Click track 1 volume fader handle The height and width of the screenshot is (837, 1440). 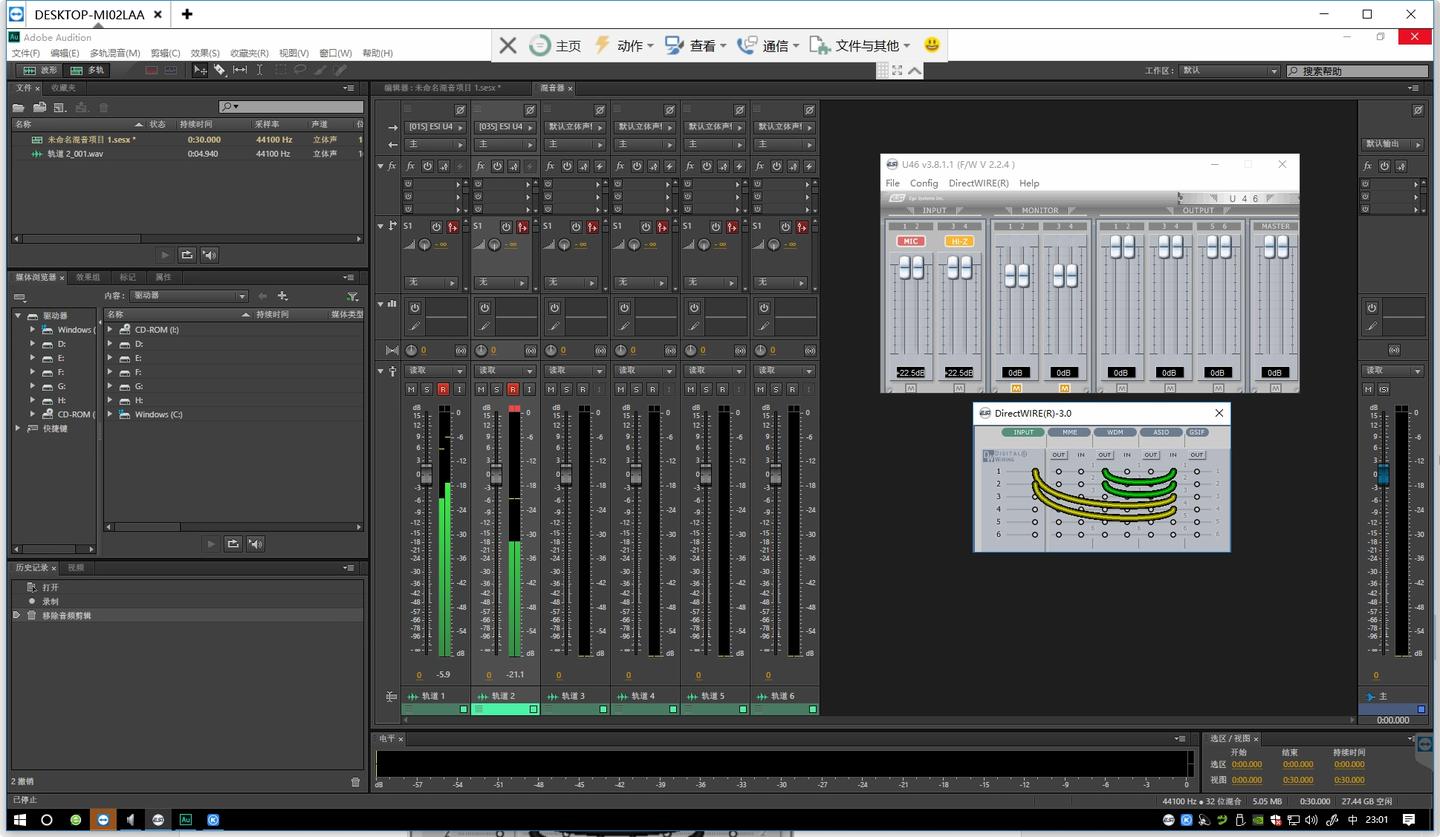point(426,476)
